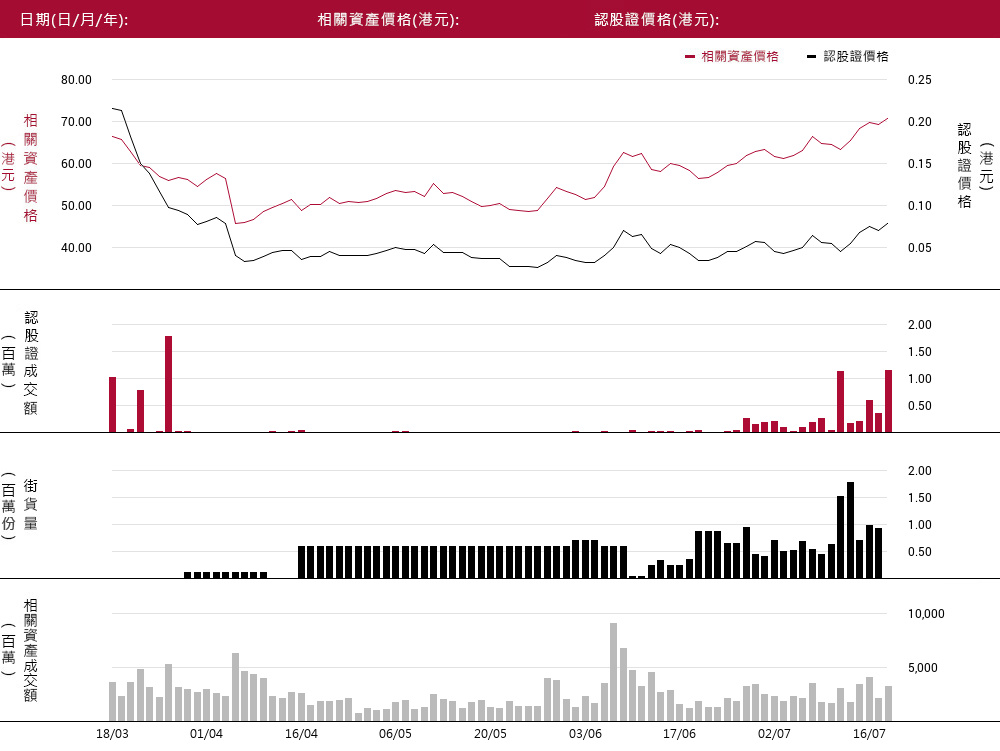Image resolution: width=1000 pixels, height=751 pixels.
Task: Click the 50.00 underlying price axis value
Action: pyautogui.click(x=77, y=206)
